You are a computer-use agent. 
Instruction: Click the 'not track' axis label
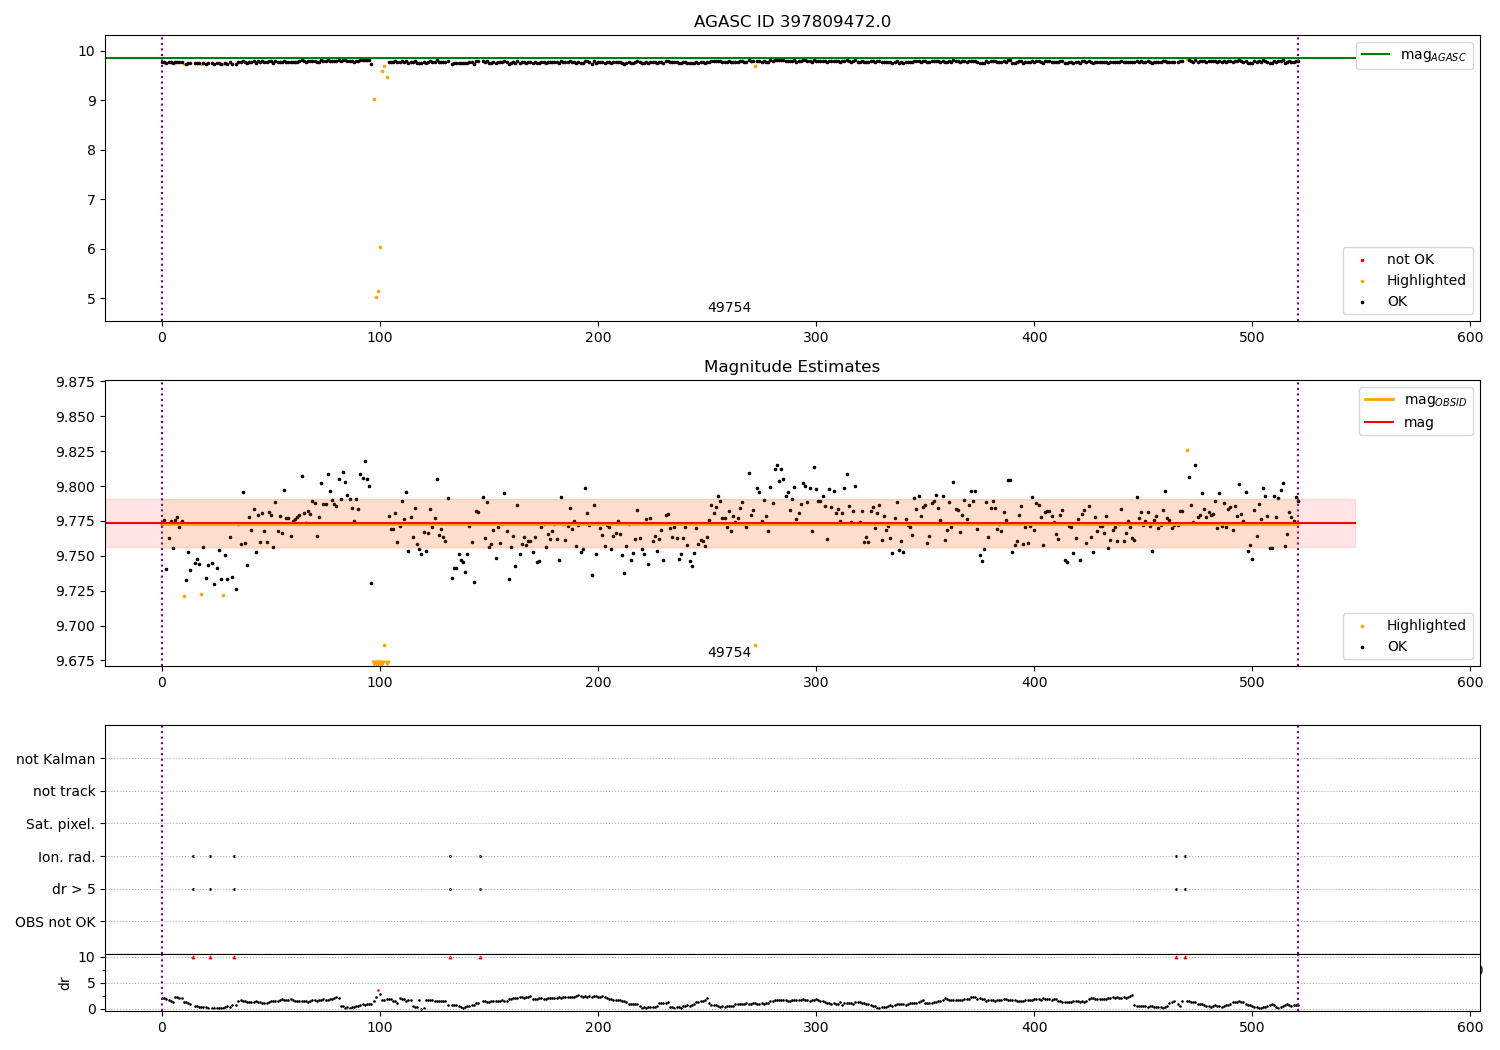point(64,791)
